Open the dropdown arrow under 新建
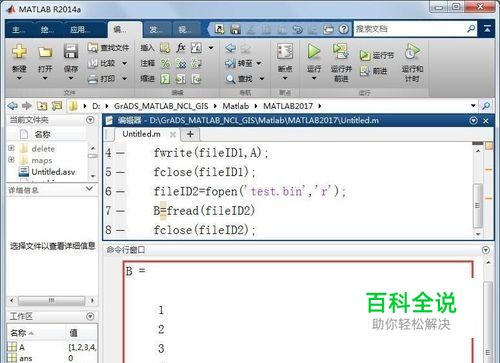The height and width of the screenshot is (363, 500). (19, 78)
